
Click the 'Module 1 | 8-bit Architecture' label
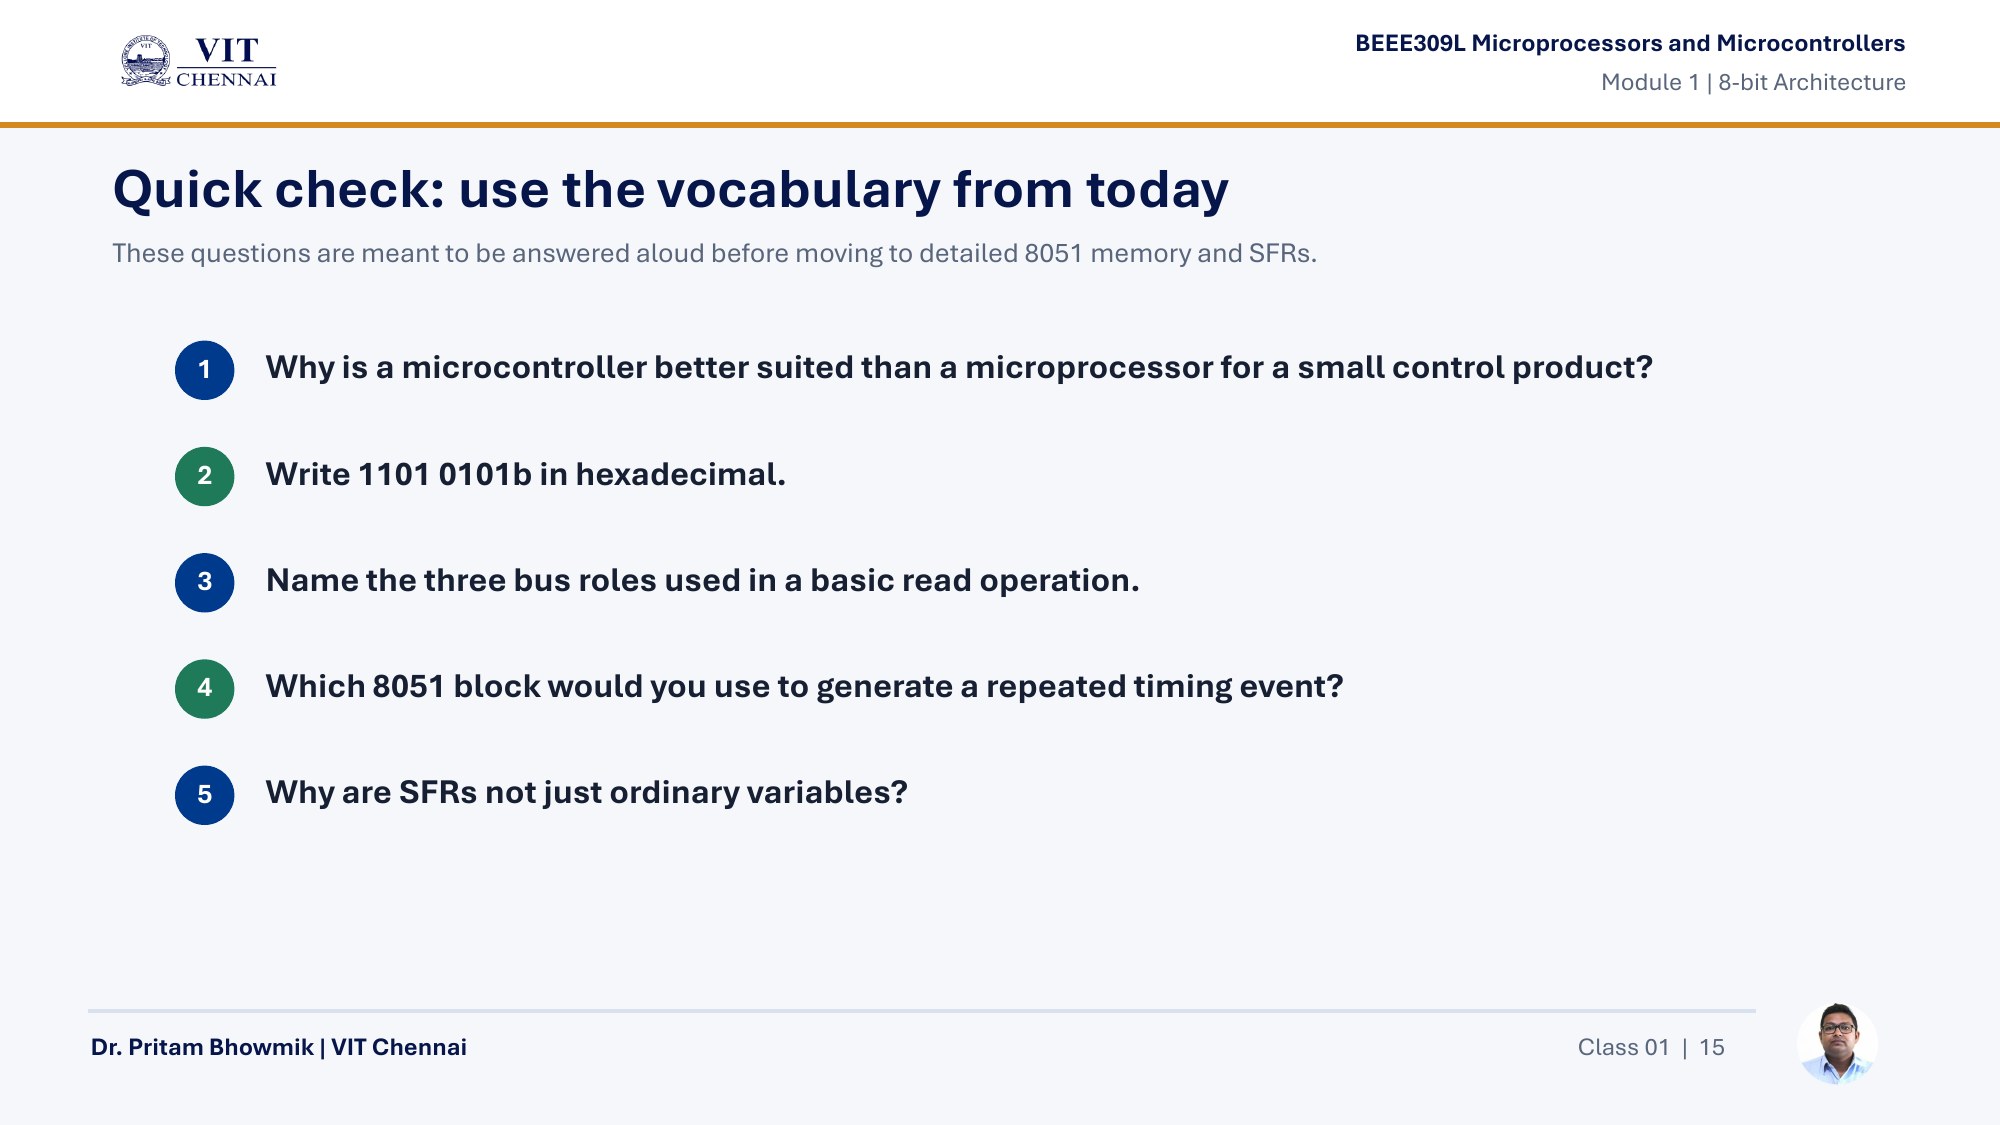pos(1753,82)
